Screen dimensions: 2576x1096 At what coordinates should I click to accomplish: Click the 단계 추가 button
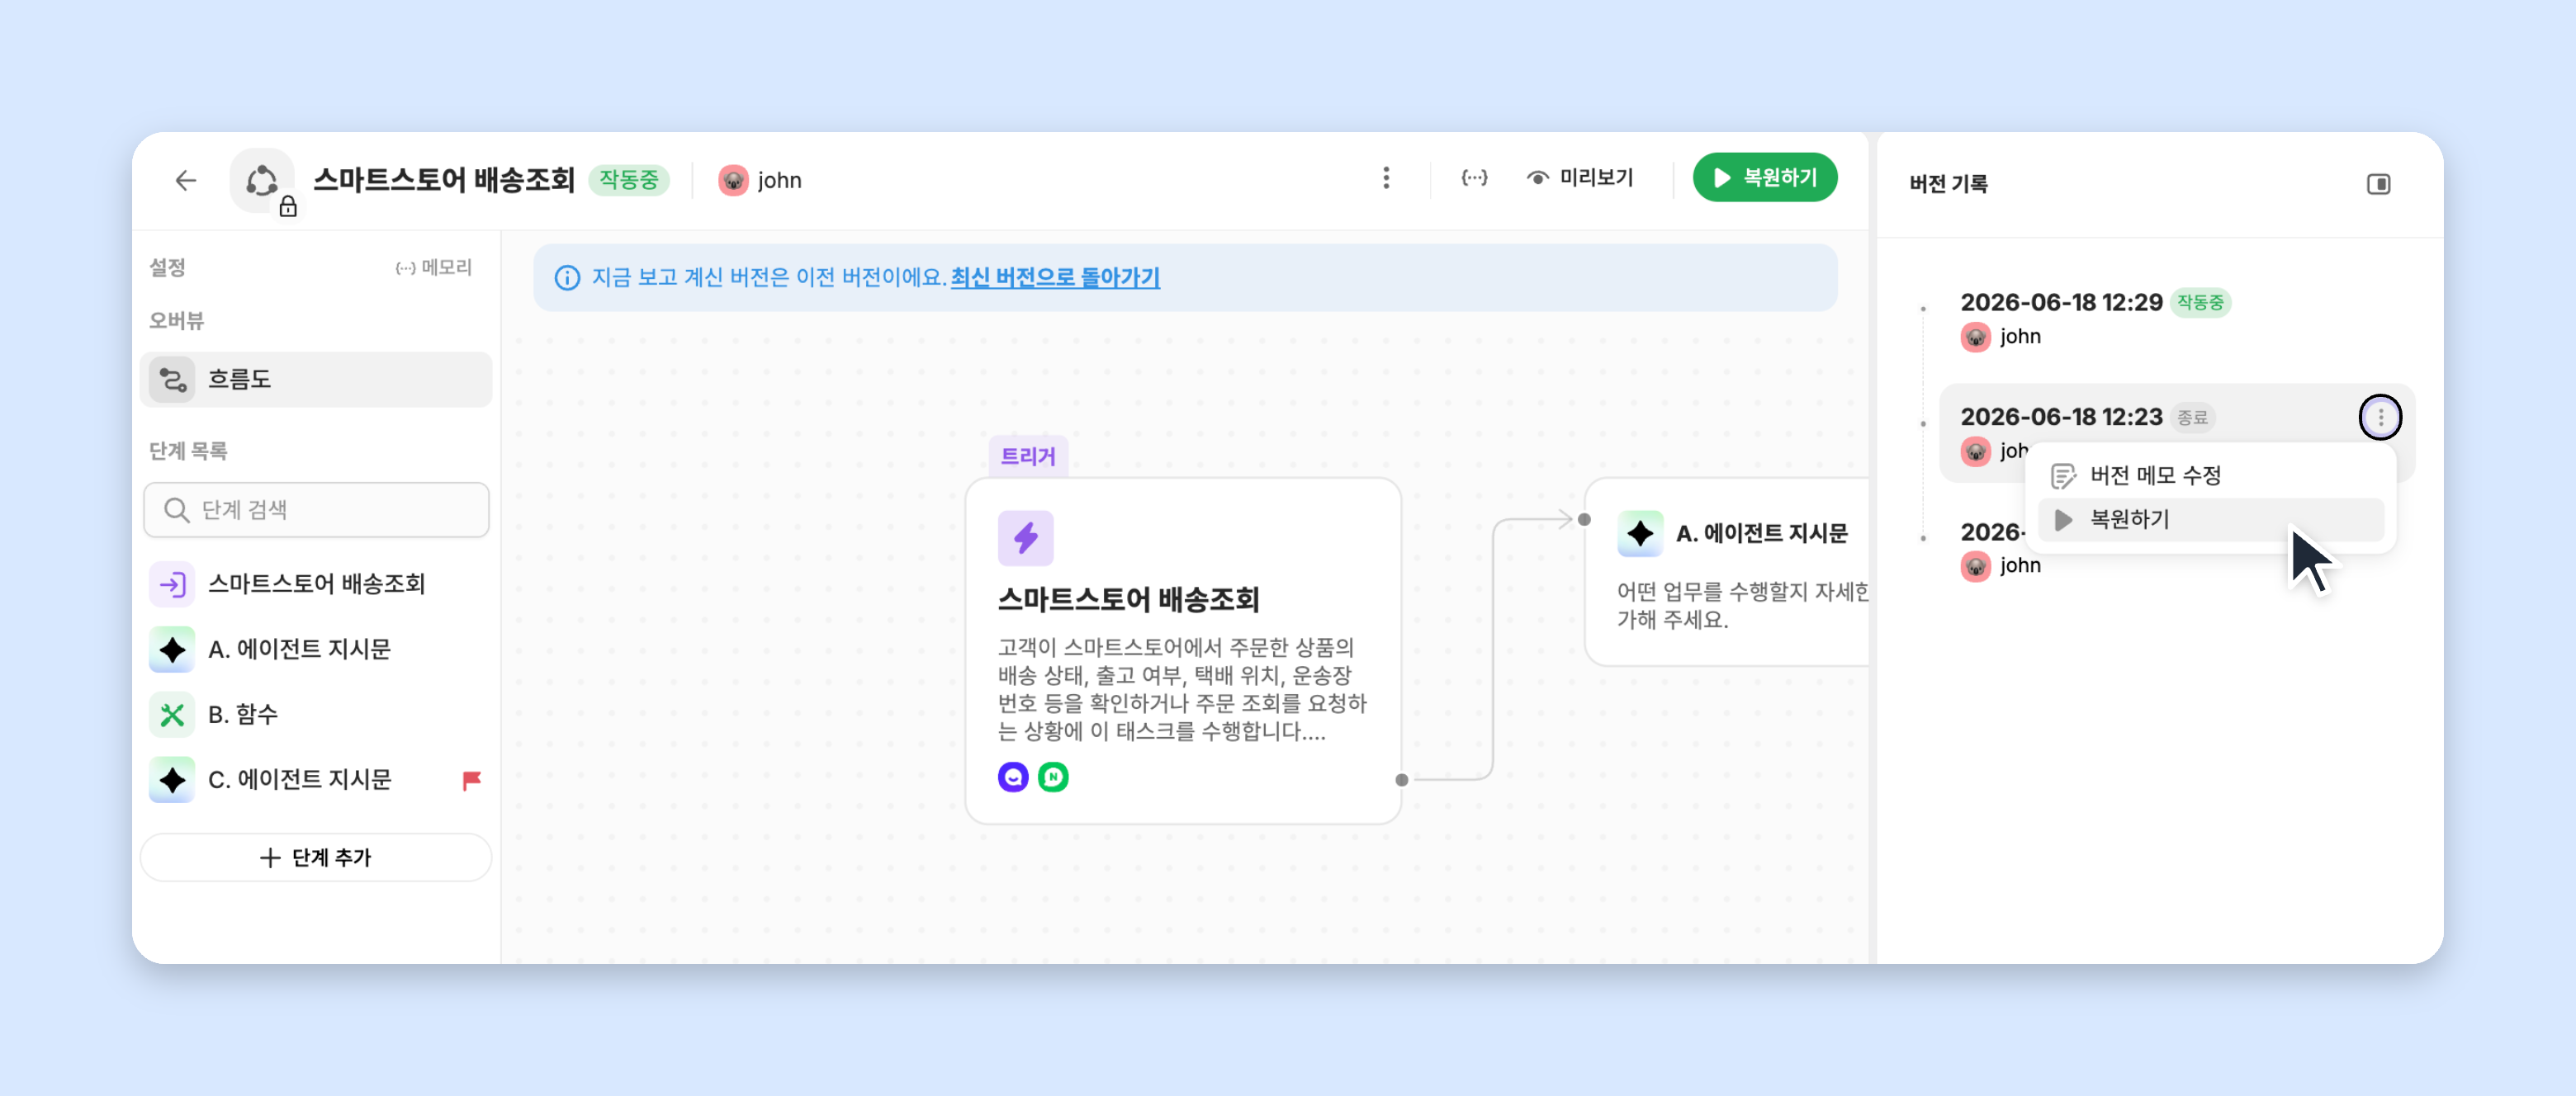click(316, 857)
